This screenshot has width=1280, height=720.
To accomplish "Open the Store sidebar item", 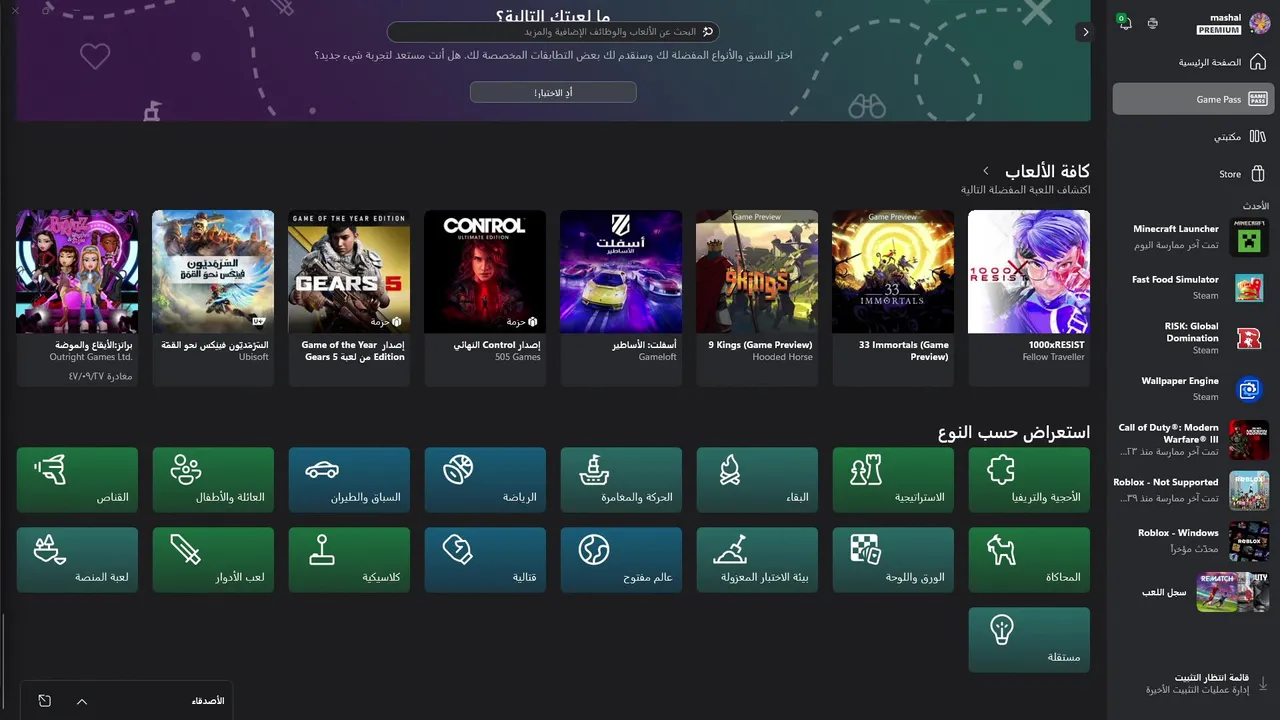I will [1193, 174].
